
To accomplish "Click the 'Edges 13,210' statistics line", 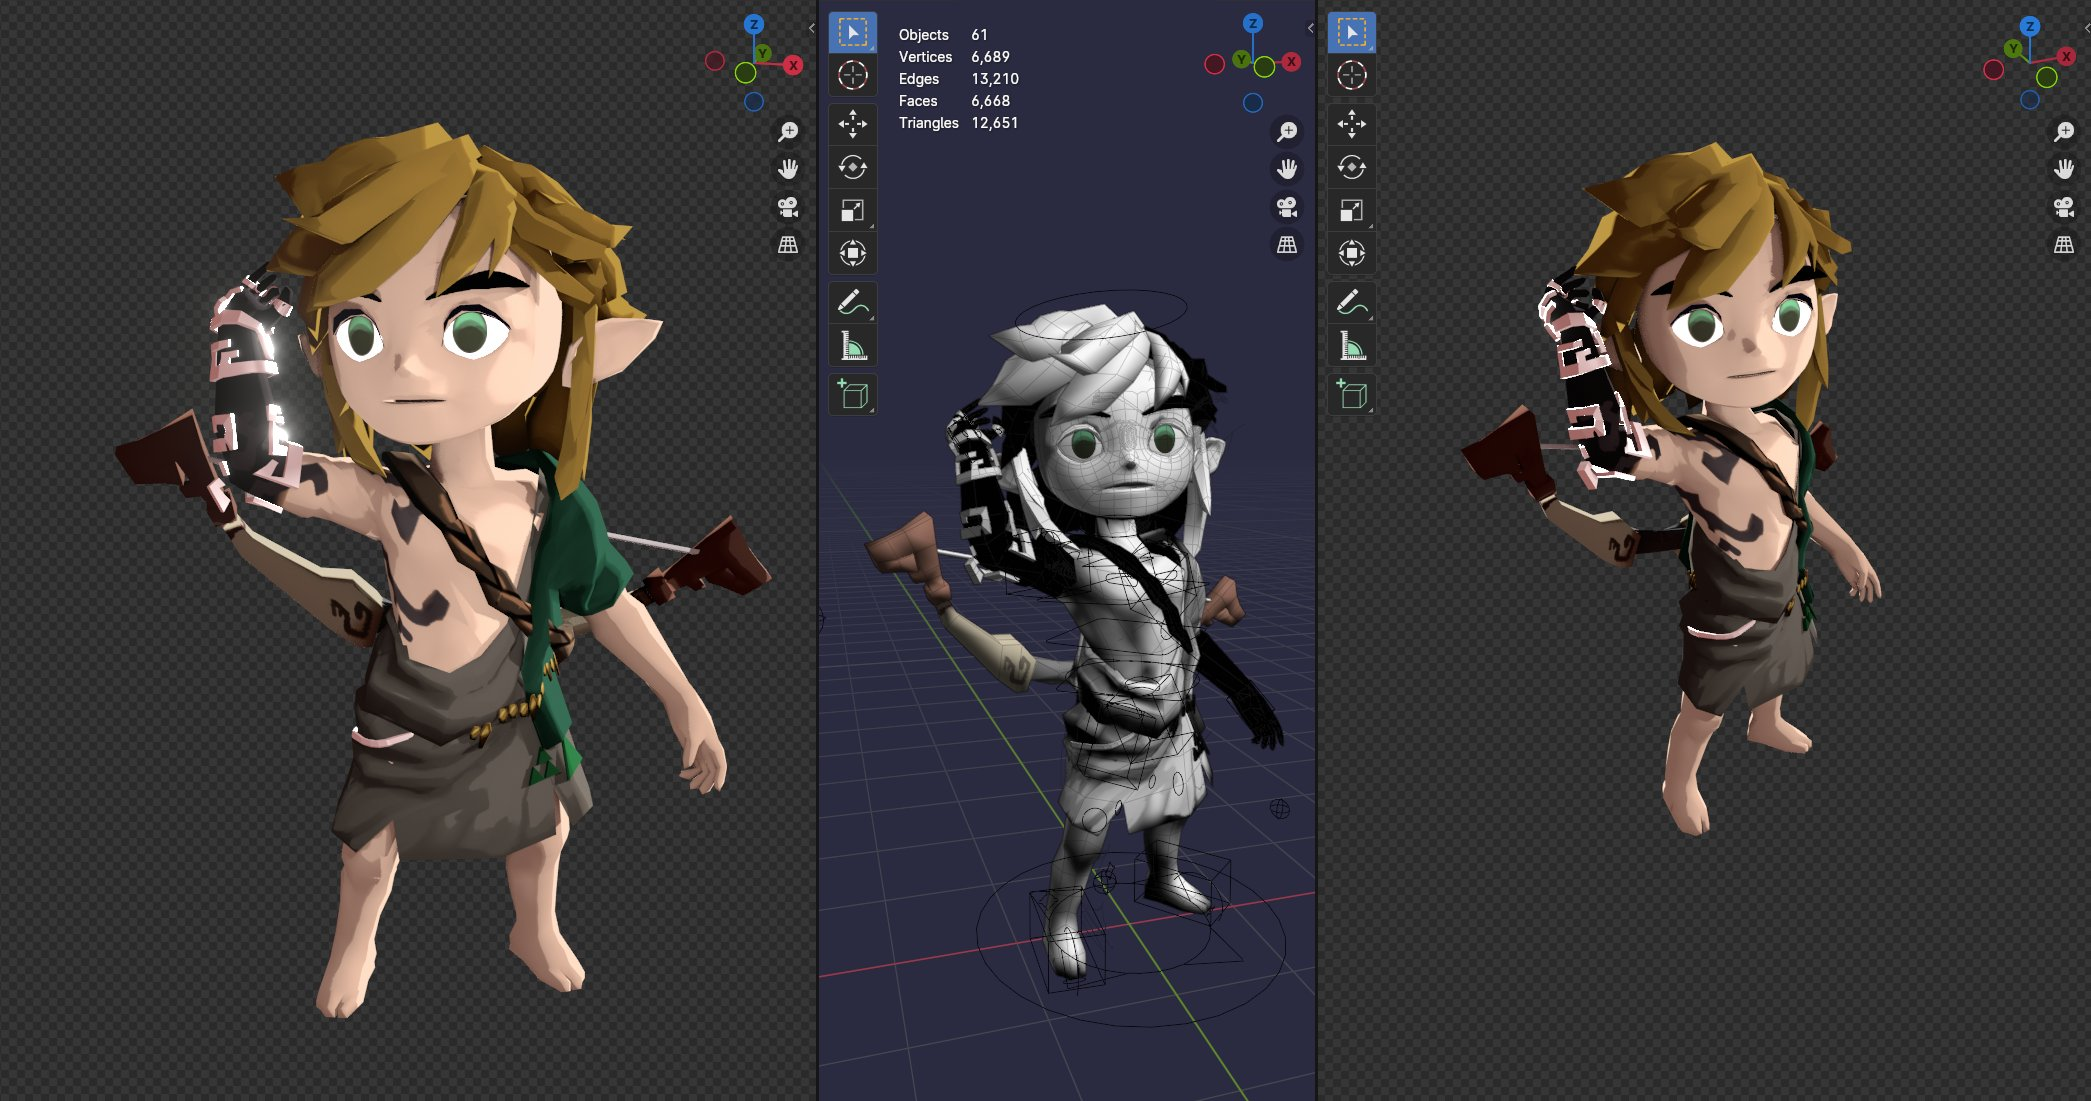I will tap(958, 79).
